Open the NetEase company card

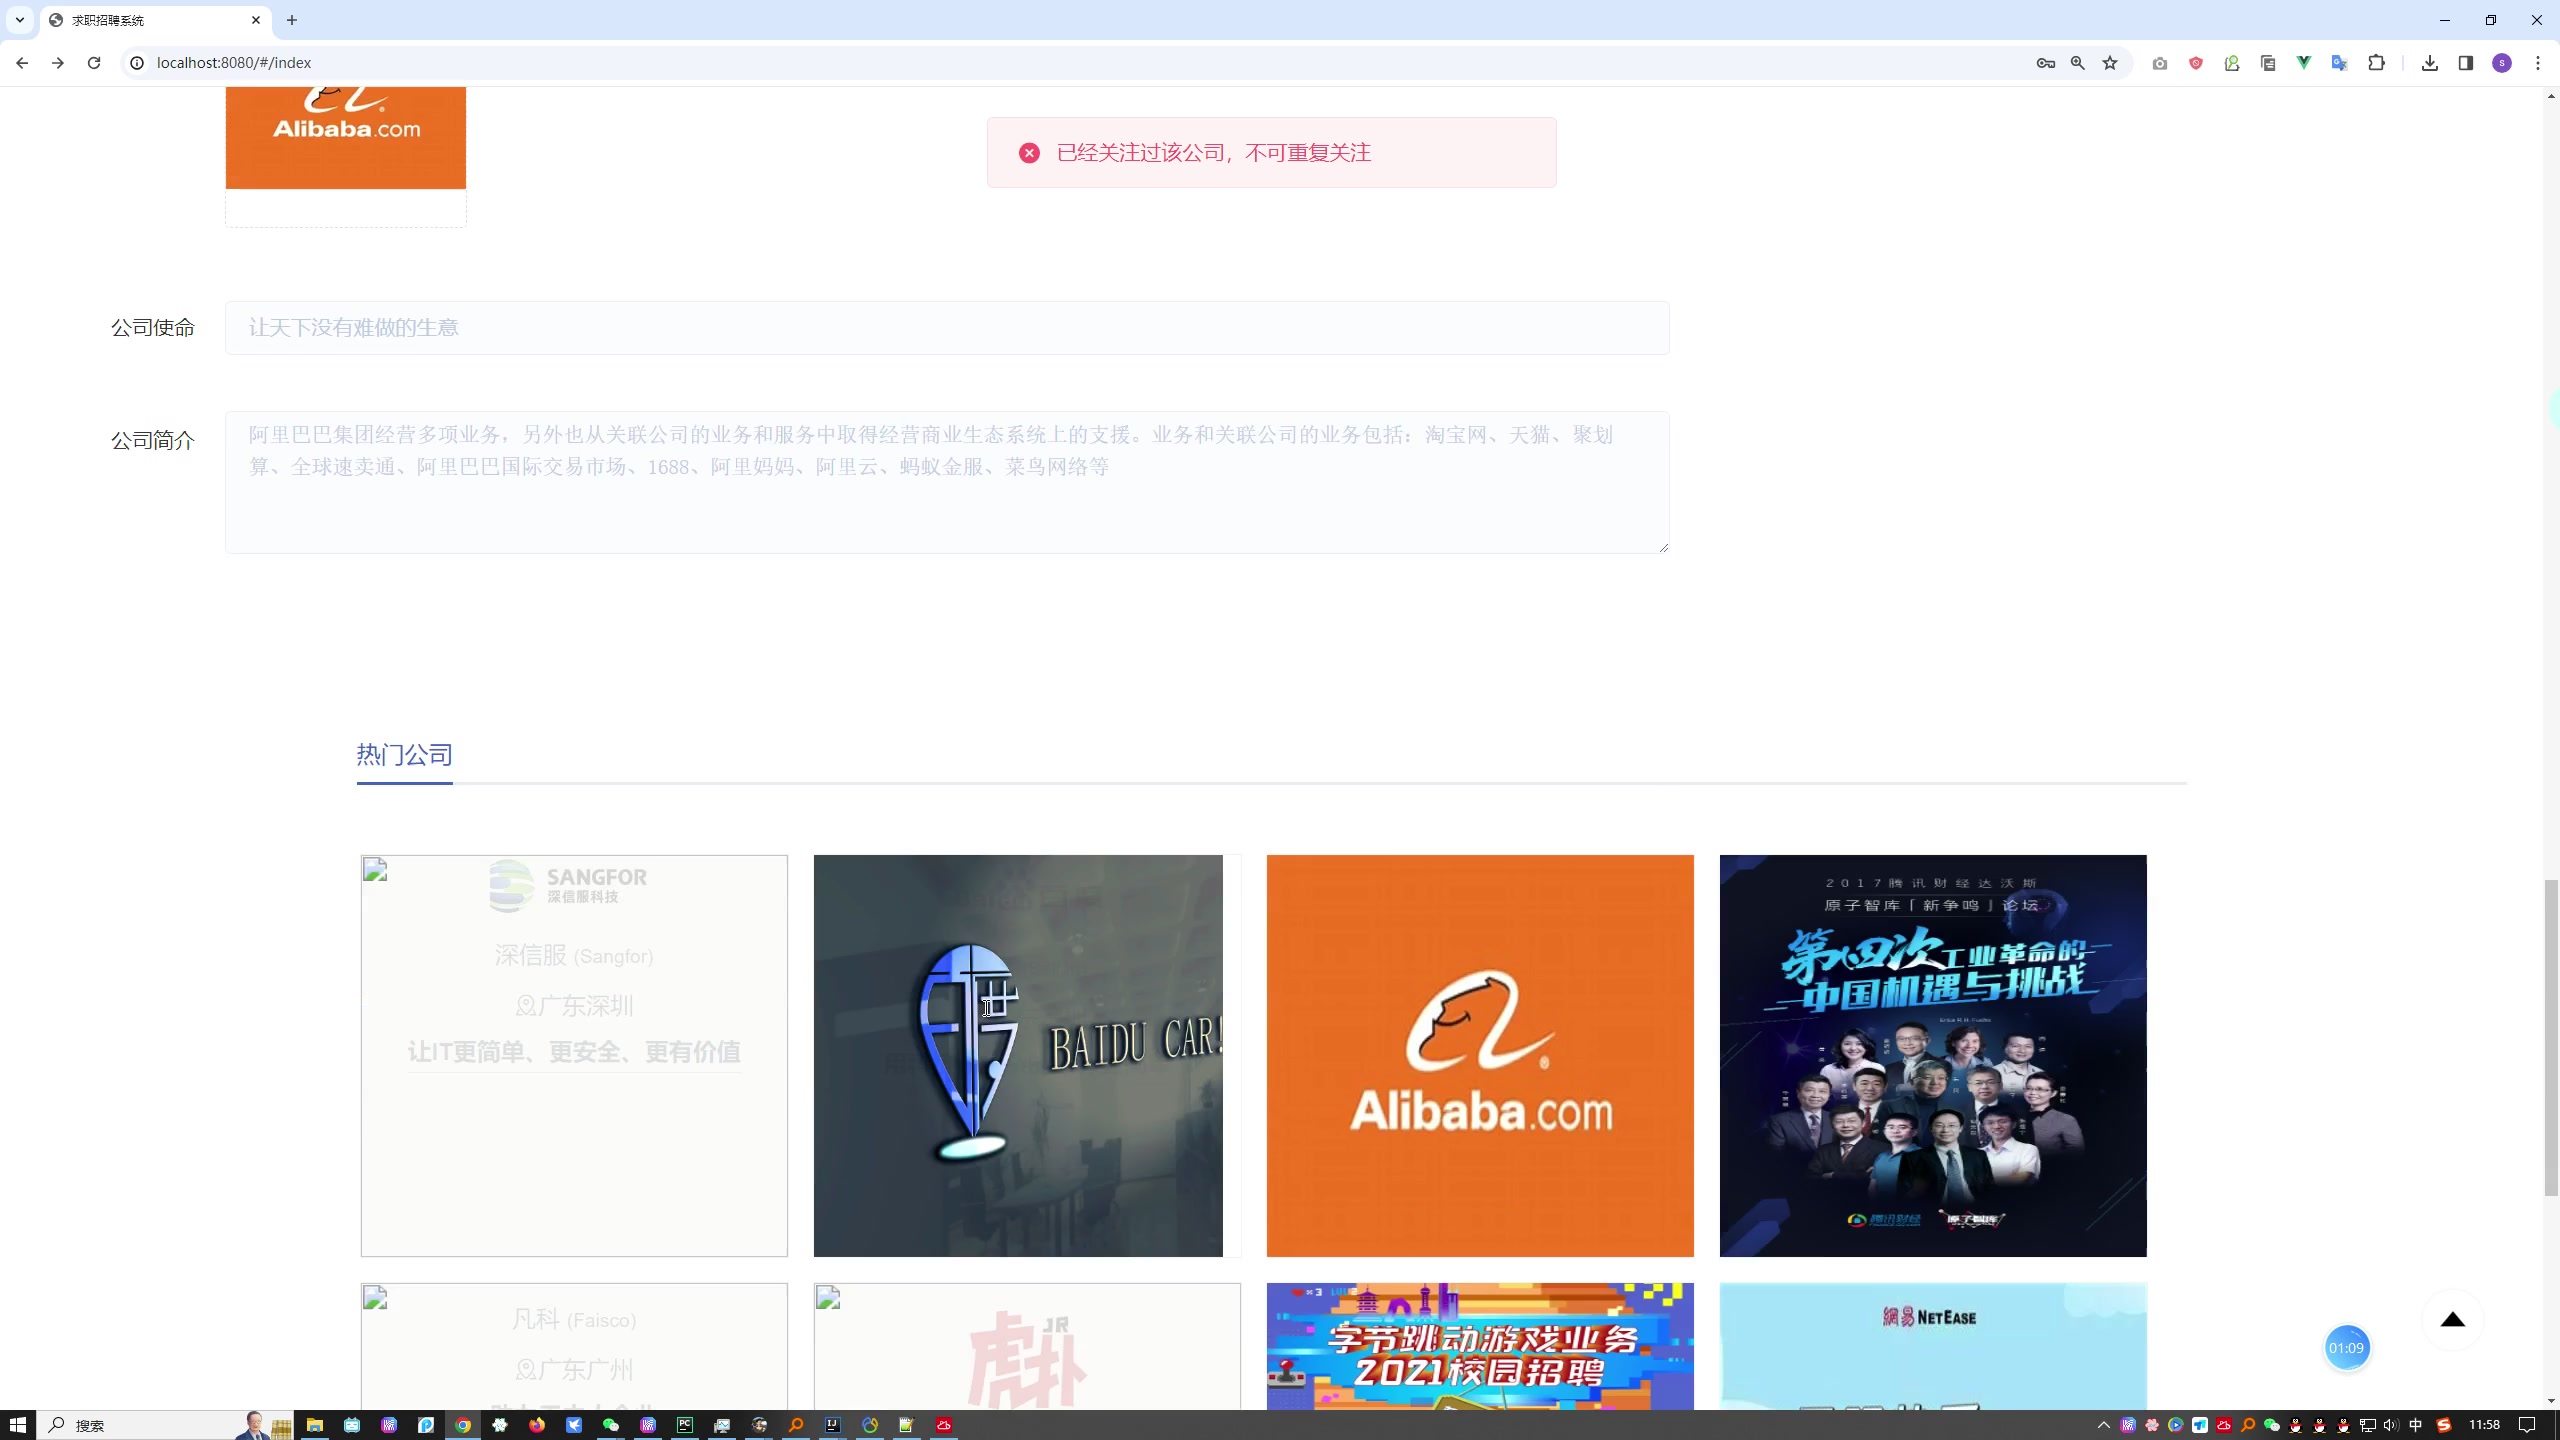click(x=1933, y=1346)
